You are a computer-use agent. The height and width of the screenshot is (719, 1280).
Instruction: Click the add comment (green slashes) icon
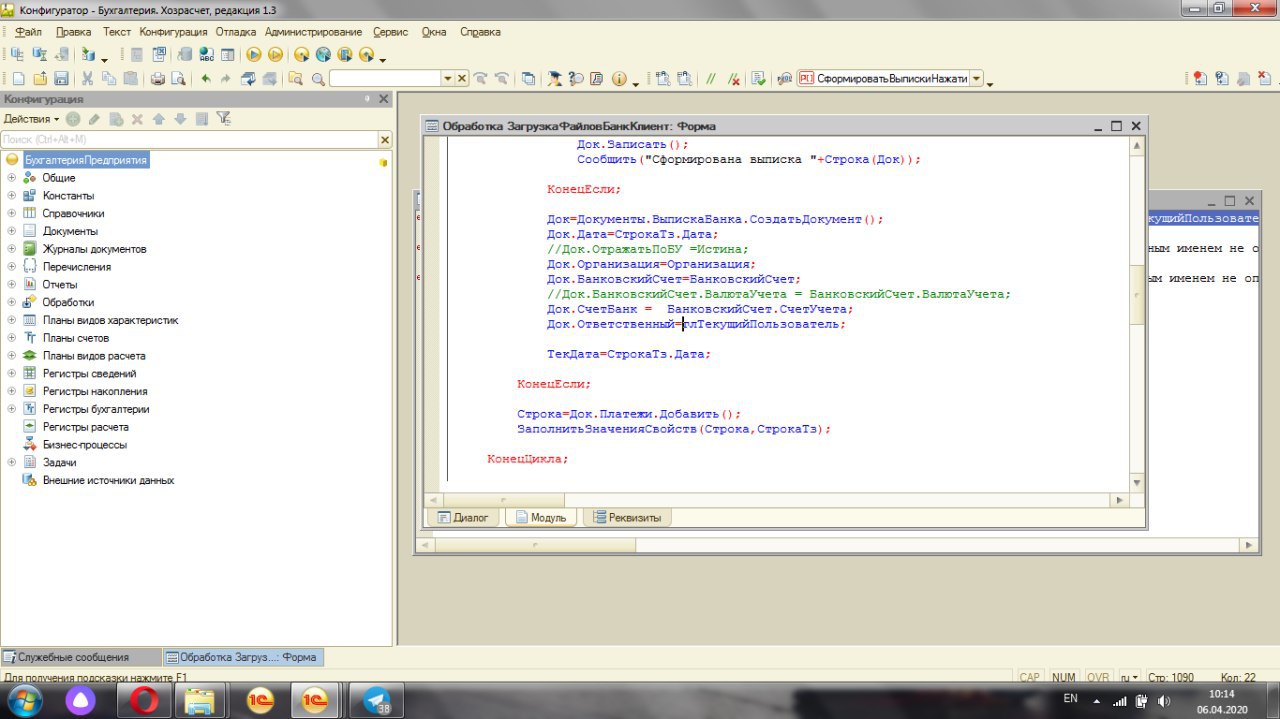[x=711, y=79]
